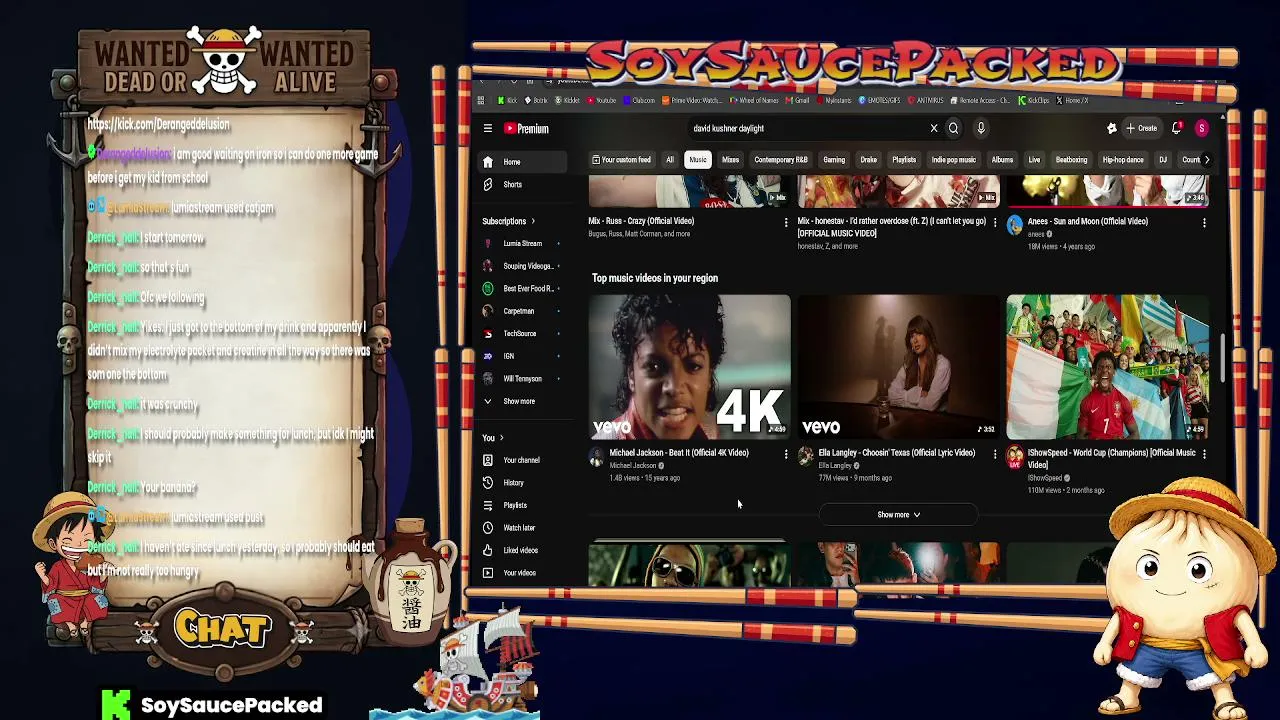Image resolution: width=1280 pixels, height=720 pixels.
Task: Open the icon left of Create
Action: (x=1112, y=128)
